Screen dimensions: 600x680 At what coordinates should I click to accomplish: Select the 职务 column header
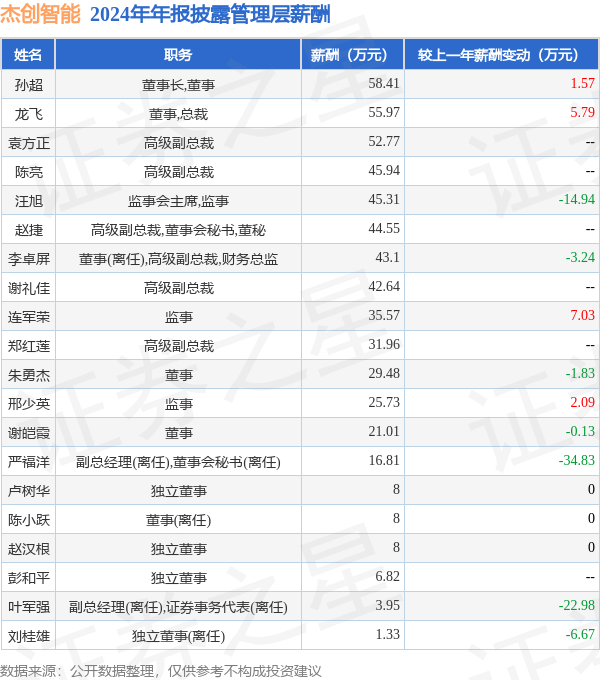pyautogui.click(x=178, y=55)
